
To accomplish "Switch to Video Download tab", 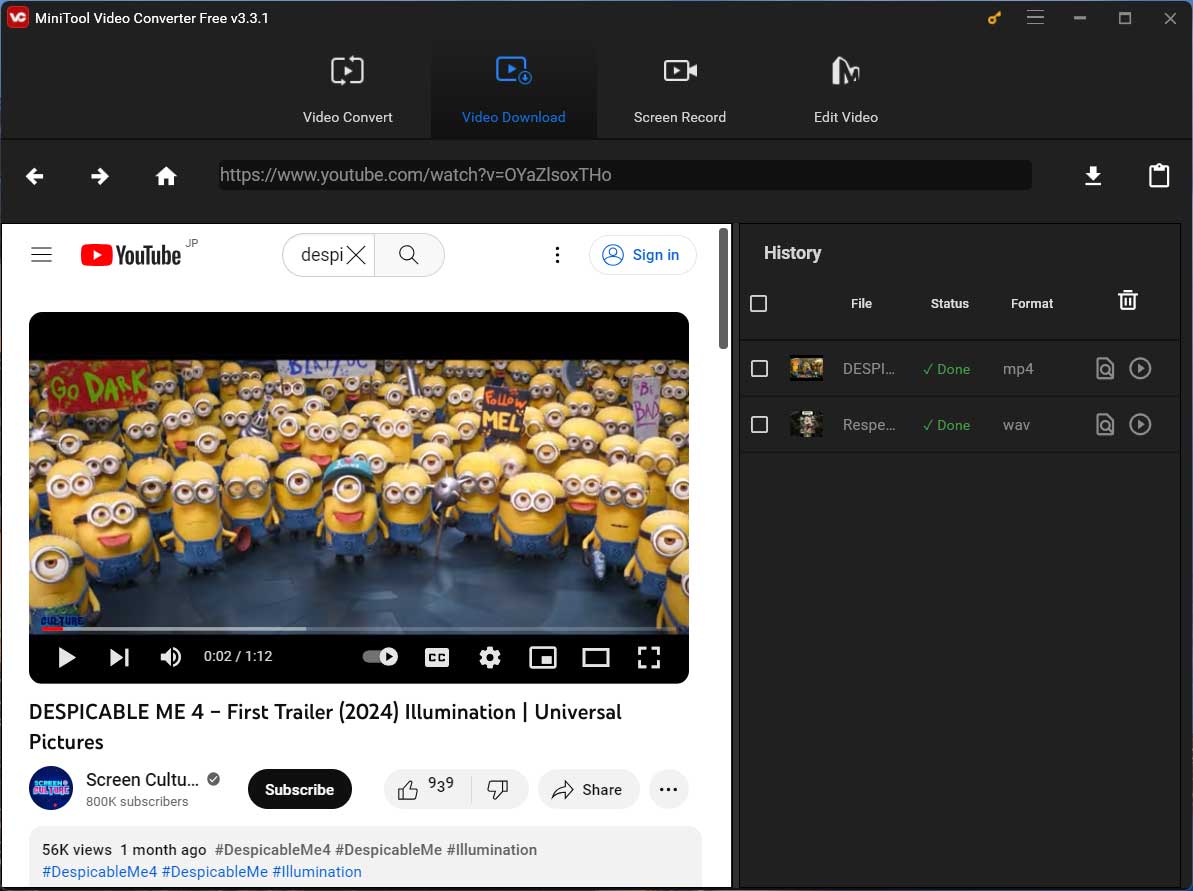I will (x=514, y=90).
